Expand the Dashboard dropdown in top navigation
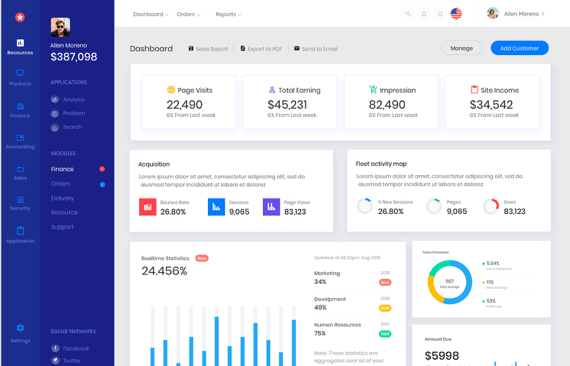 coord(151,14)
